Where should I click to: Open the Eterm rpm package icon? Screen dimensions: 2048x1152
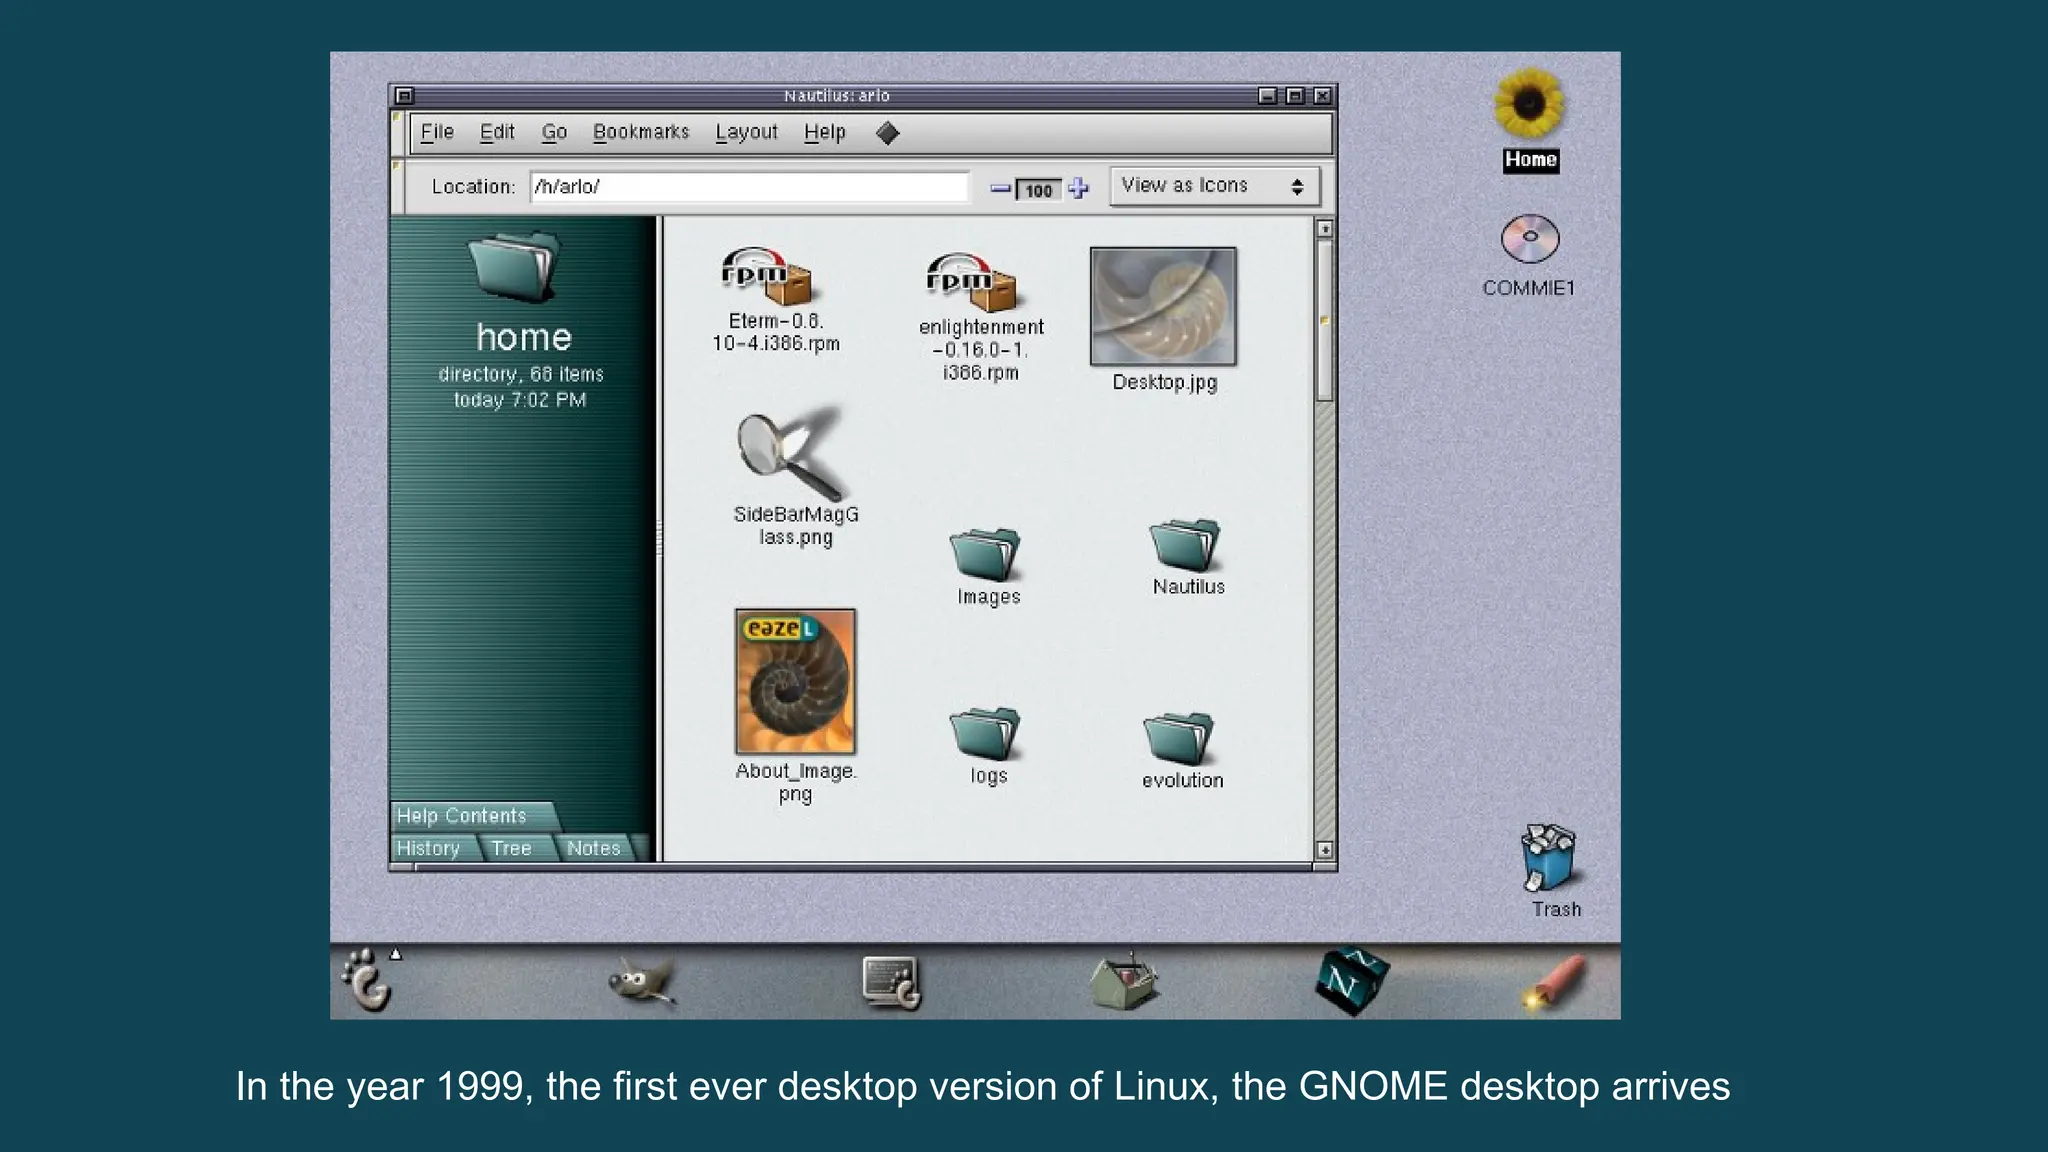767,277
